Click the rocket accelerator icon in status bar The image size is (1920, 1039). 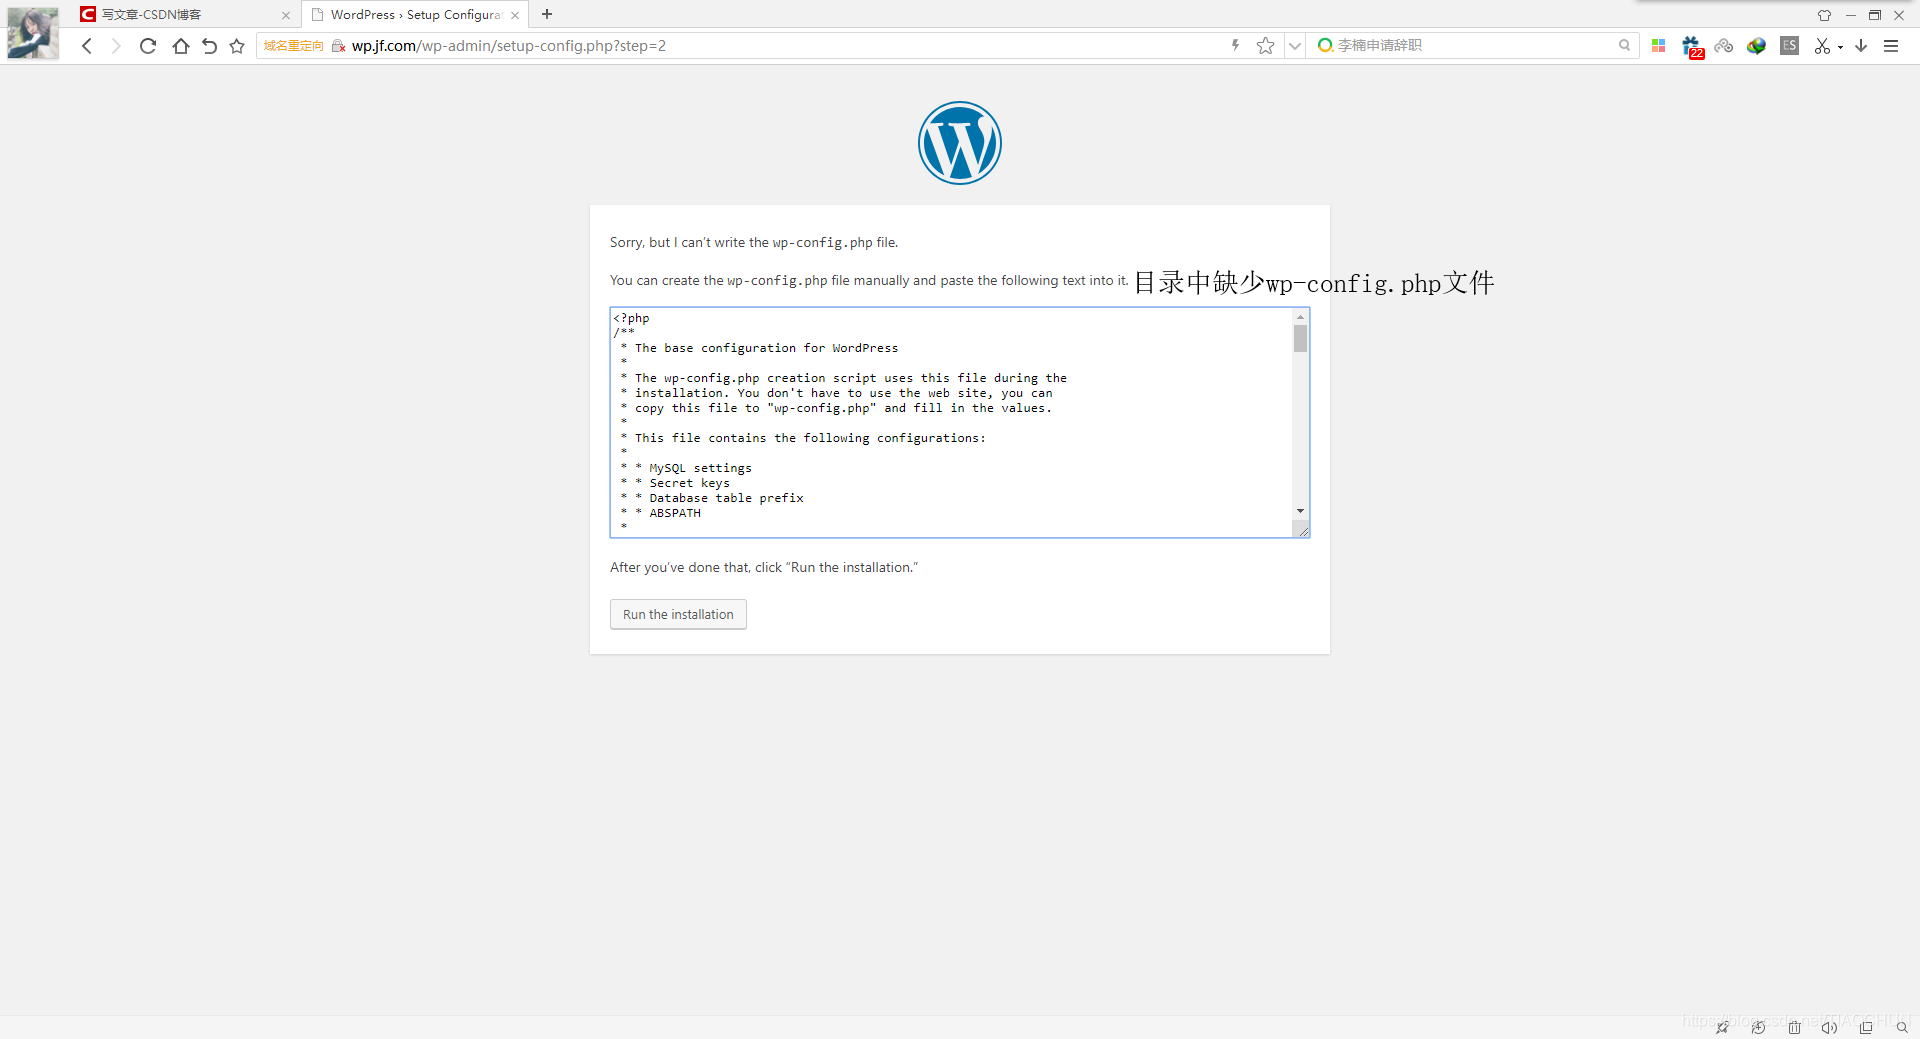click(x=1722, y=1027)
